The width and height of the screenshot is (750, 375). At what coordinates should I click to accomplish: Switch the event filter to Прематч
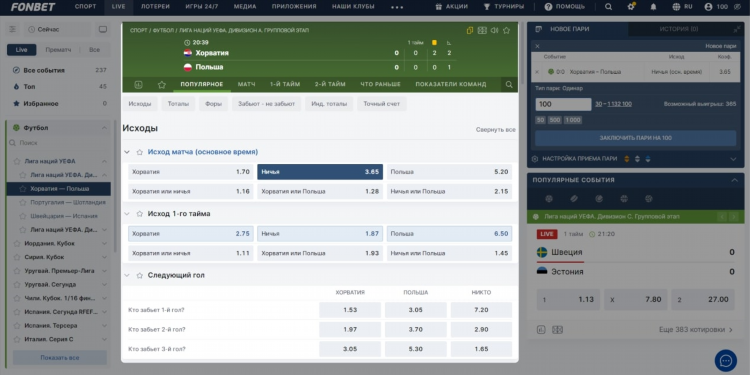coord(58,50)
